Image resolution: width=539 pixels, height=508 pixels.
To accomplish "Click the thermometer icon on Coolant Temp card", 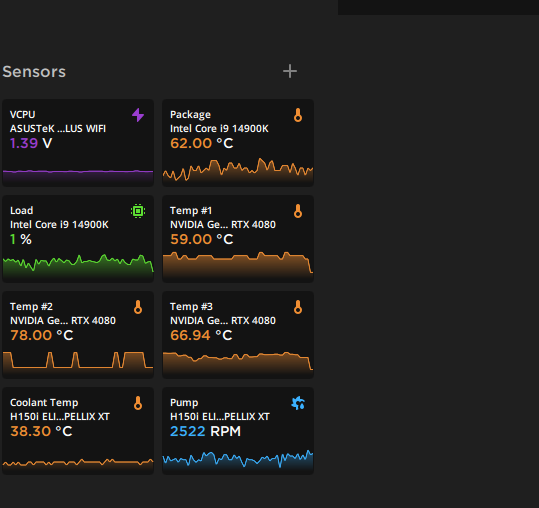I will point(138,403).
